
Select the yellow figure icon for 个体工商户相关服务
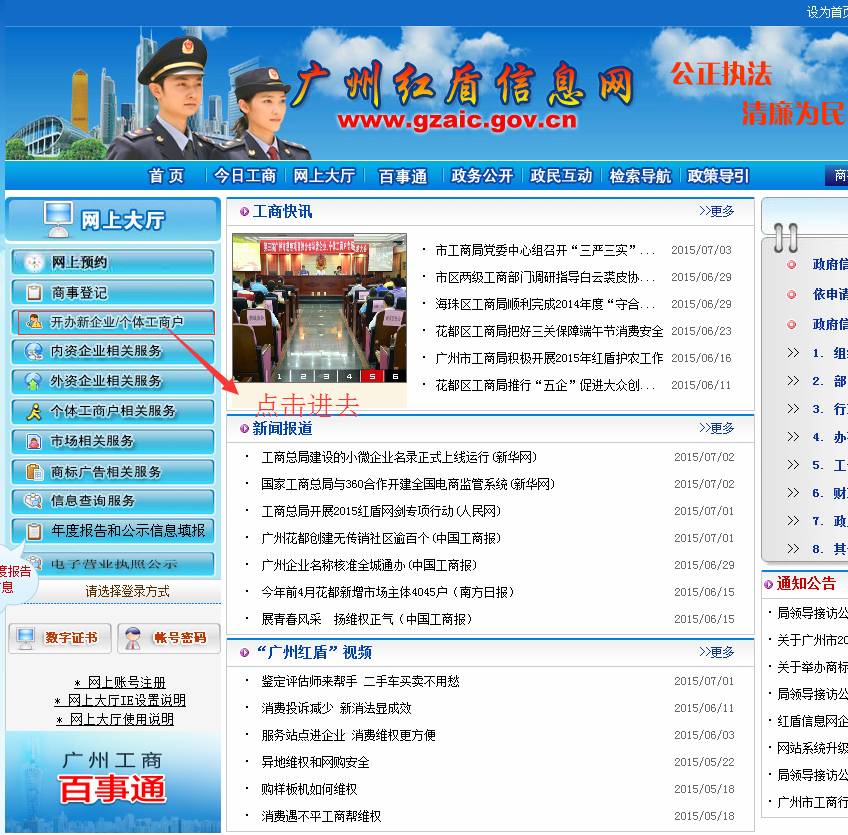coord(33,410)
